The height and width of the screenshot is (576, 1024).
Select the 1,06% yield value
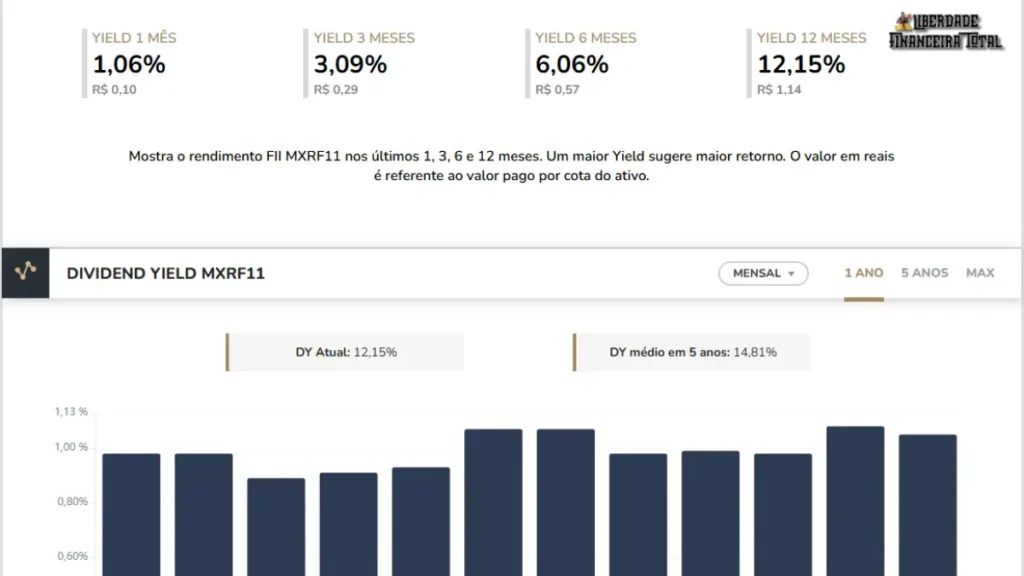[x=129, y=65]
